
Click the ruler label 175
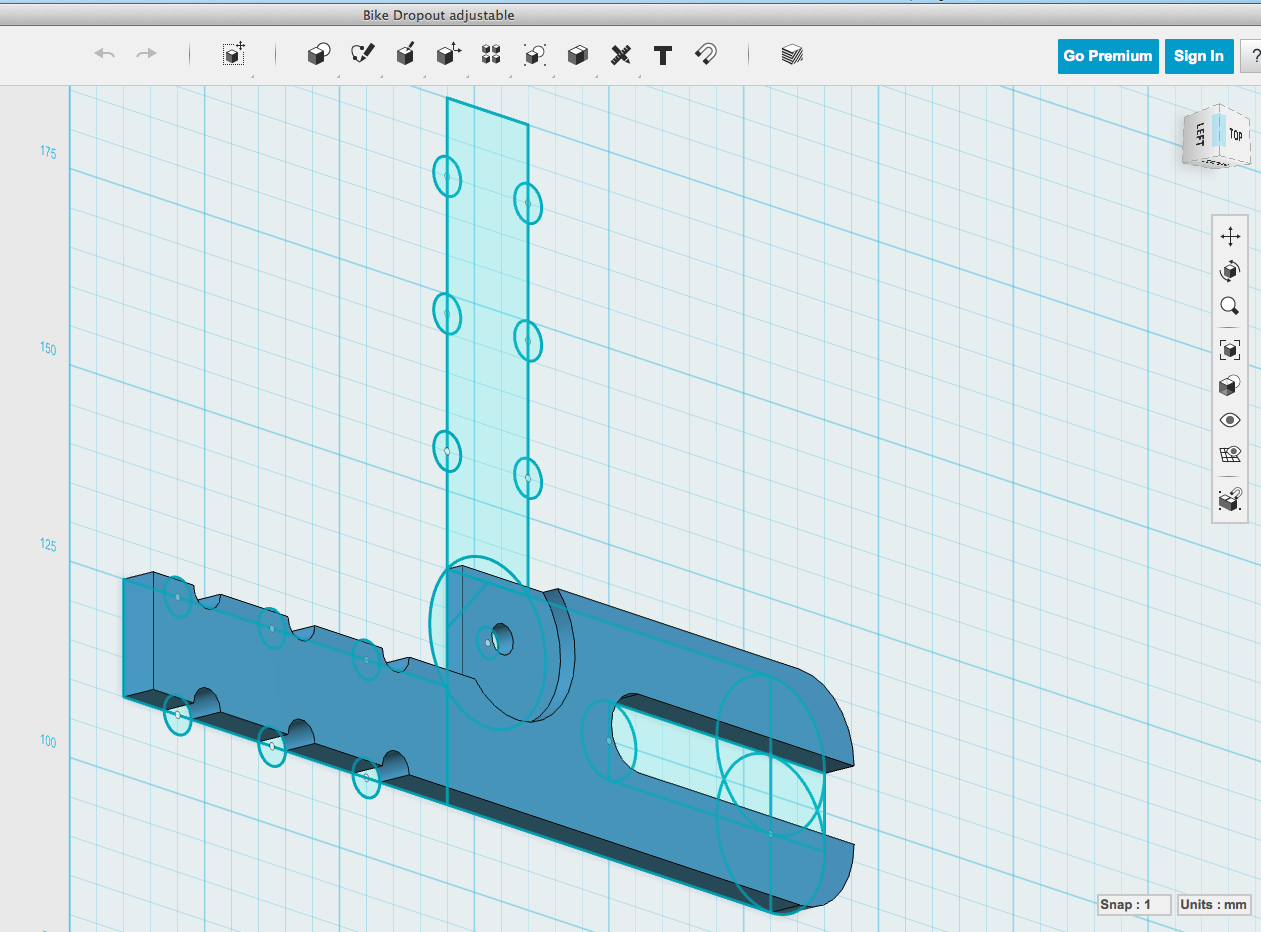pyautogui.click(x=48, y=152)
